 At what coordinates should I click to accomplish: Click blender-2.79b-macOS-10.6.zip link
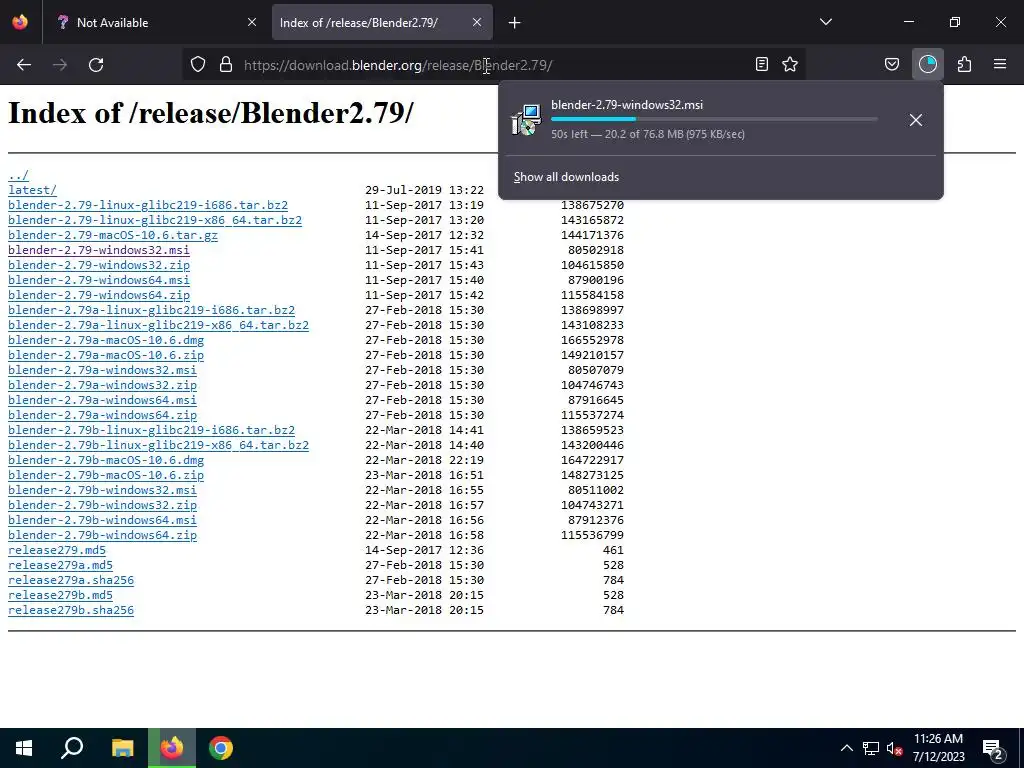pyautogui.click(x=106, y=475)
